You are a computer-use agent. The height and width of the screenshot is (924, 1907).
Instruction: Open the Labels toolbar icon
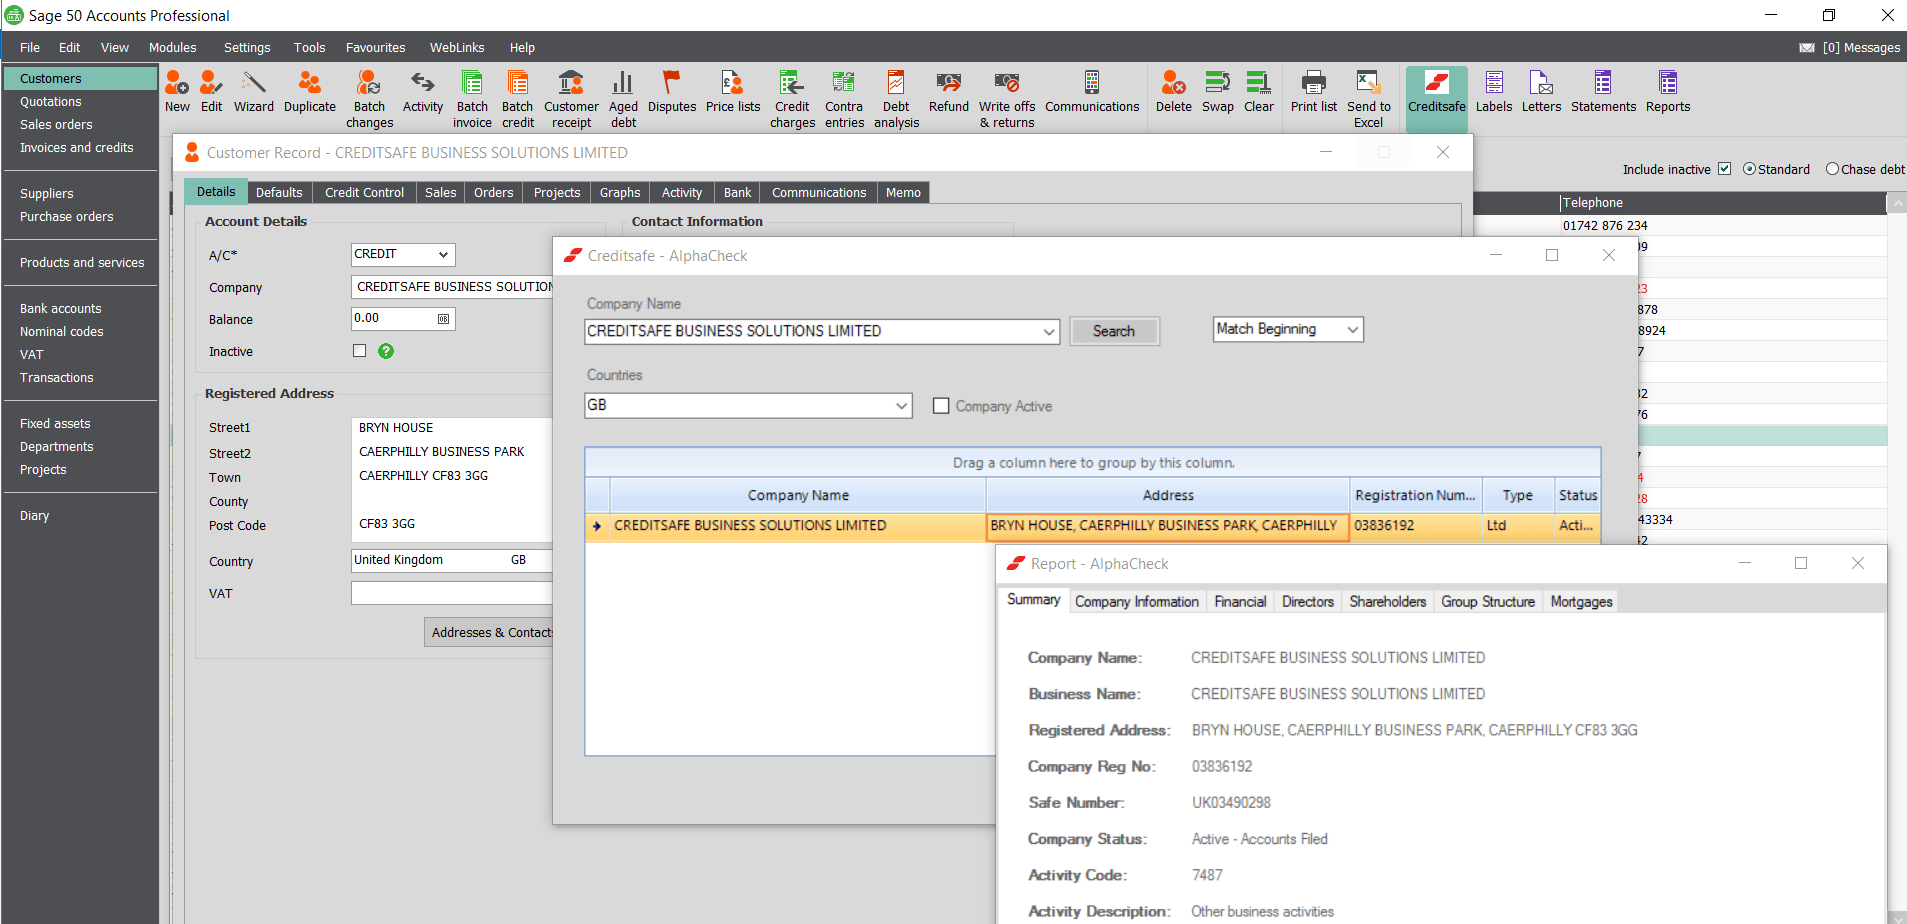1494,91
